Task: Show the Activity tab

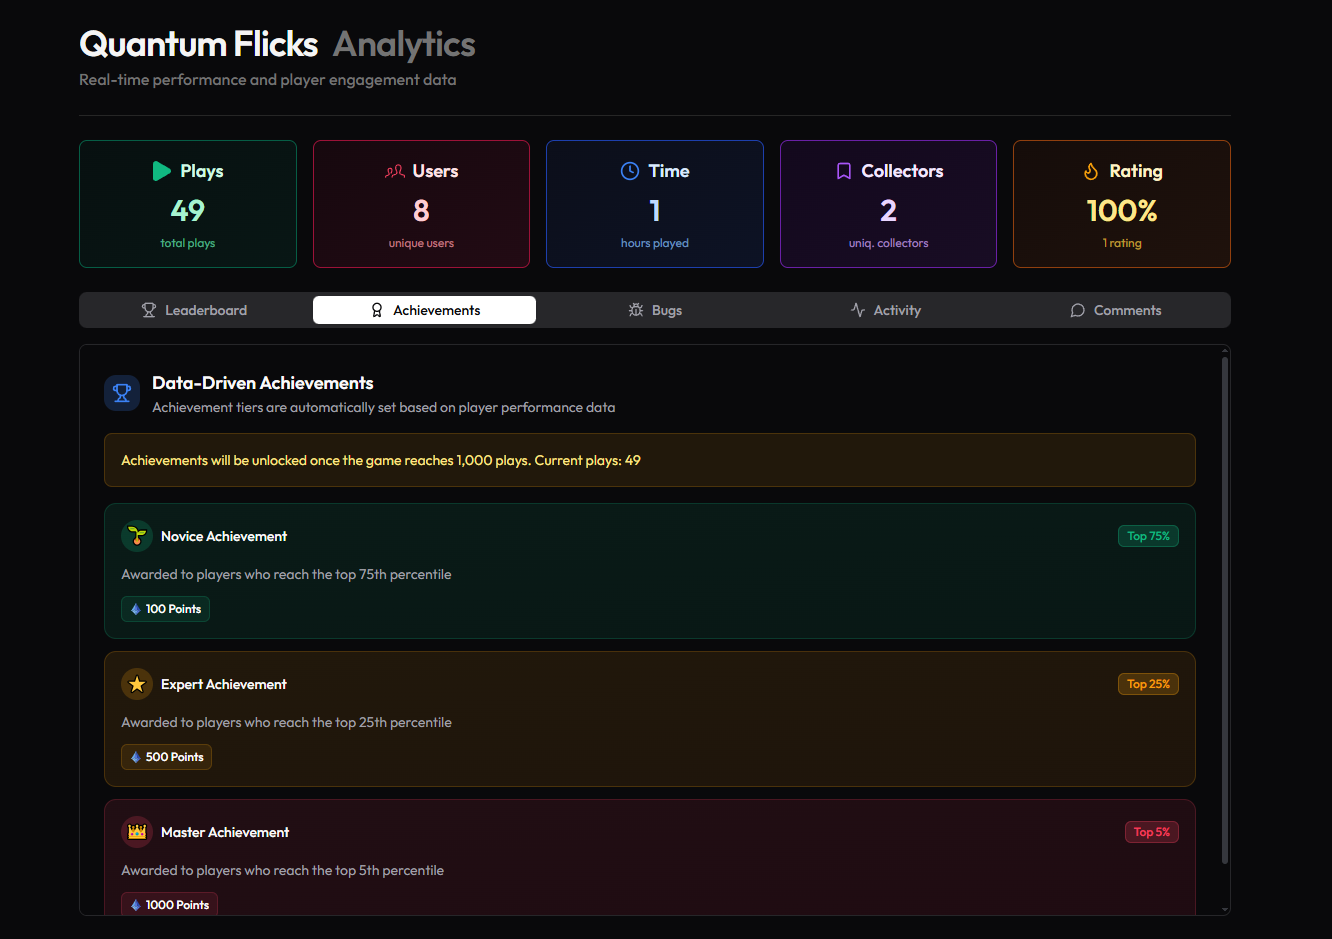Action: 885,310
